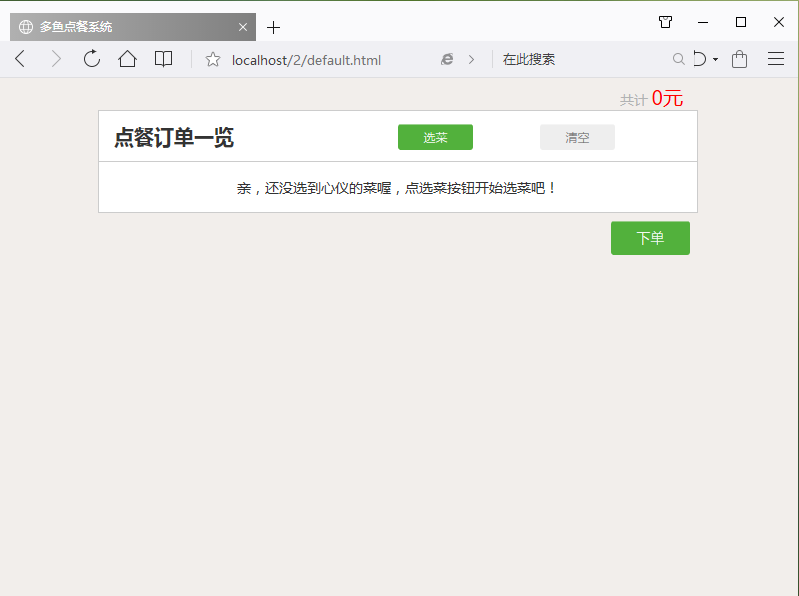This screenshot has height=596, width=799.
Task: Click the 点餐订单一览 heading
Action: [174, 138]
